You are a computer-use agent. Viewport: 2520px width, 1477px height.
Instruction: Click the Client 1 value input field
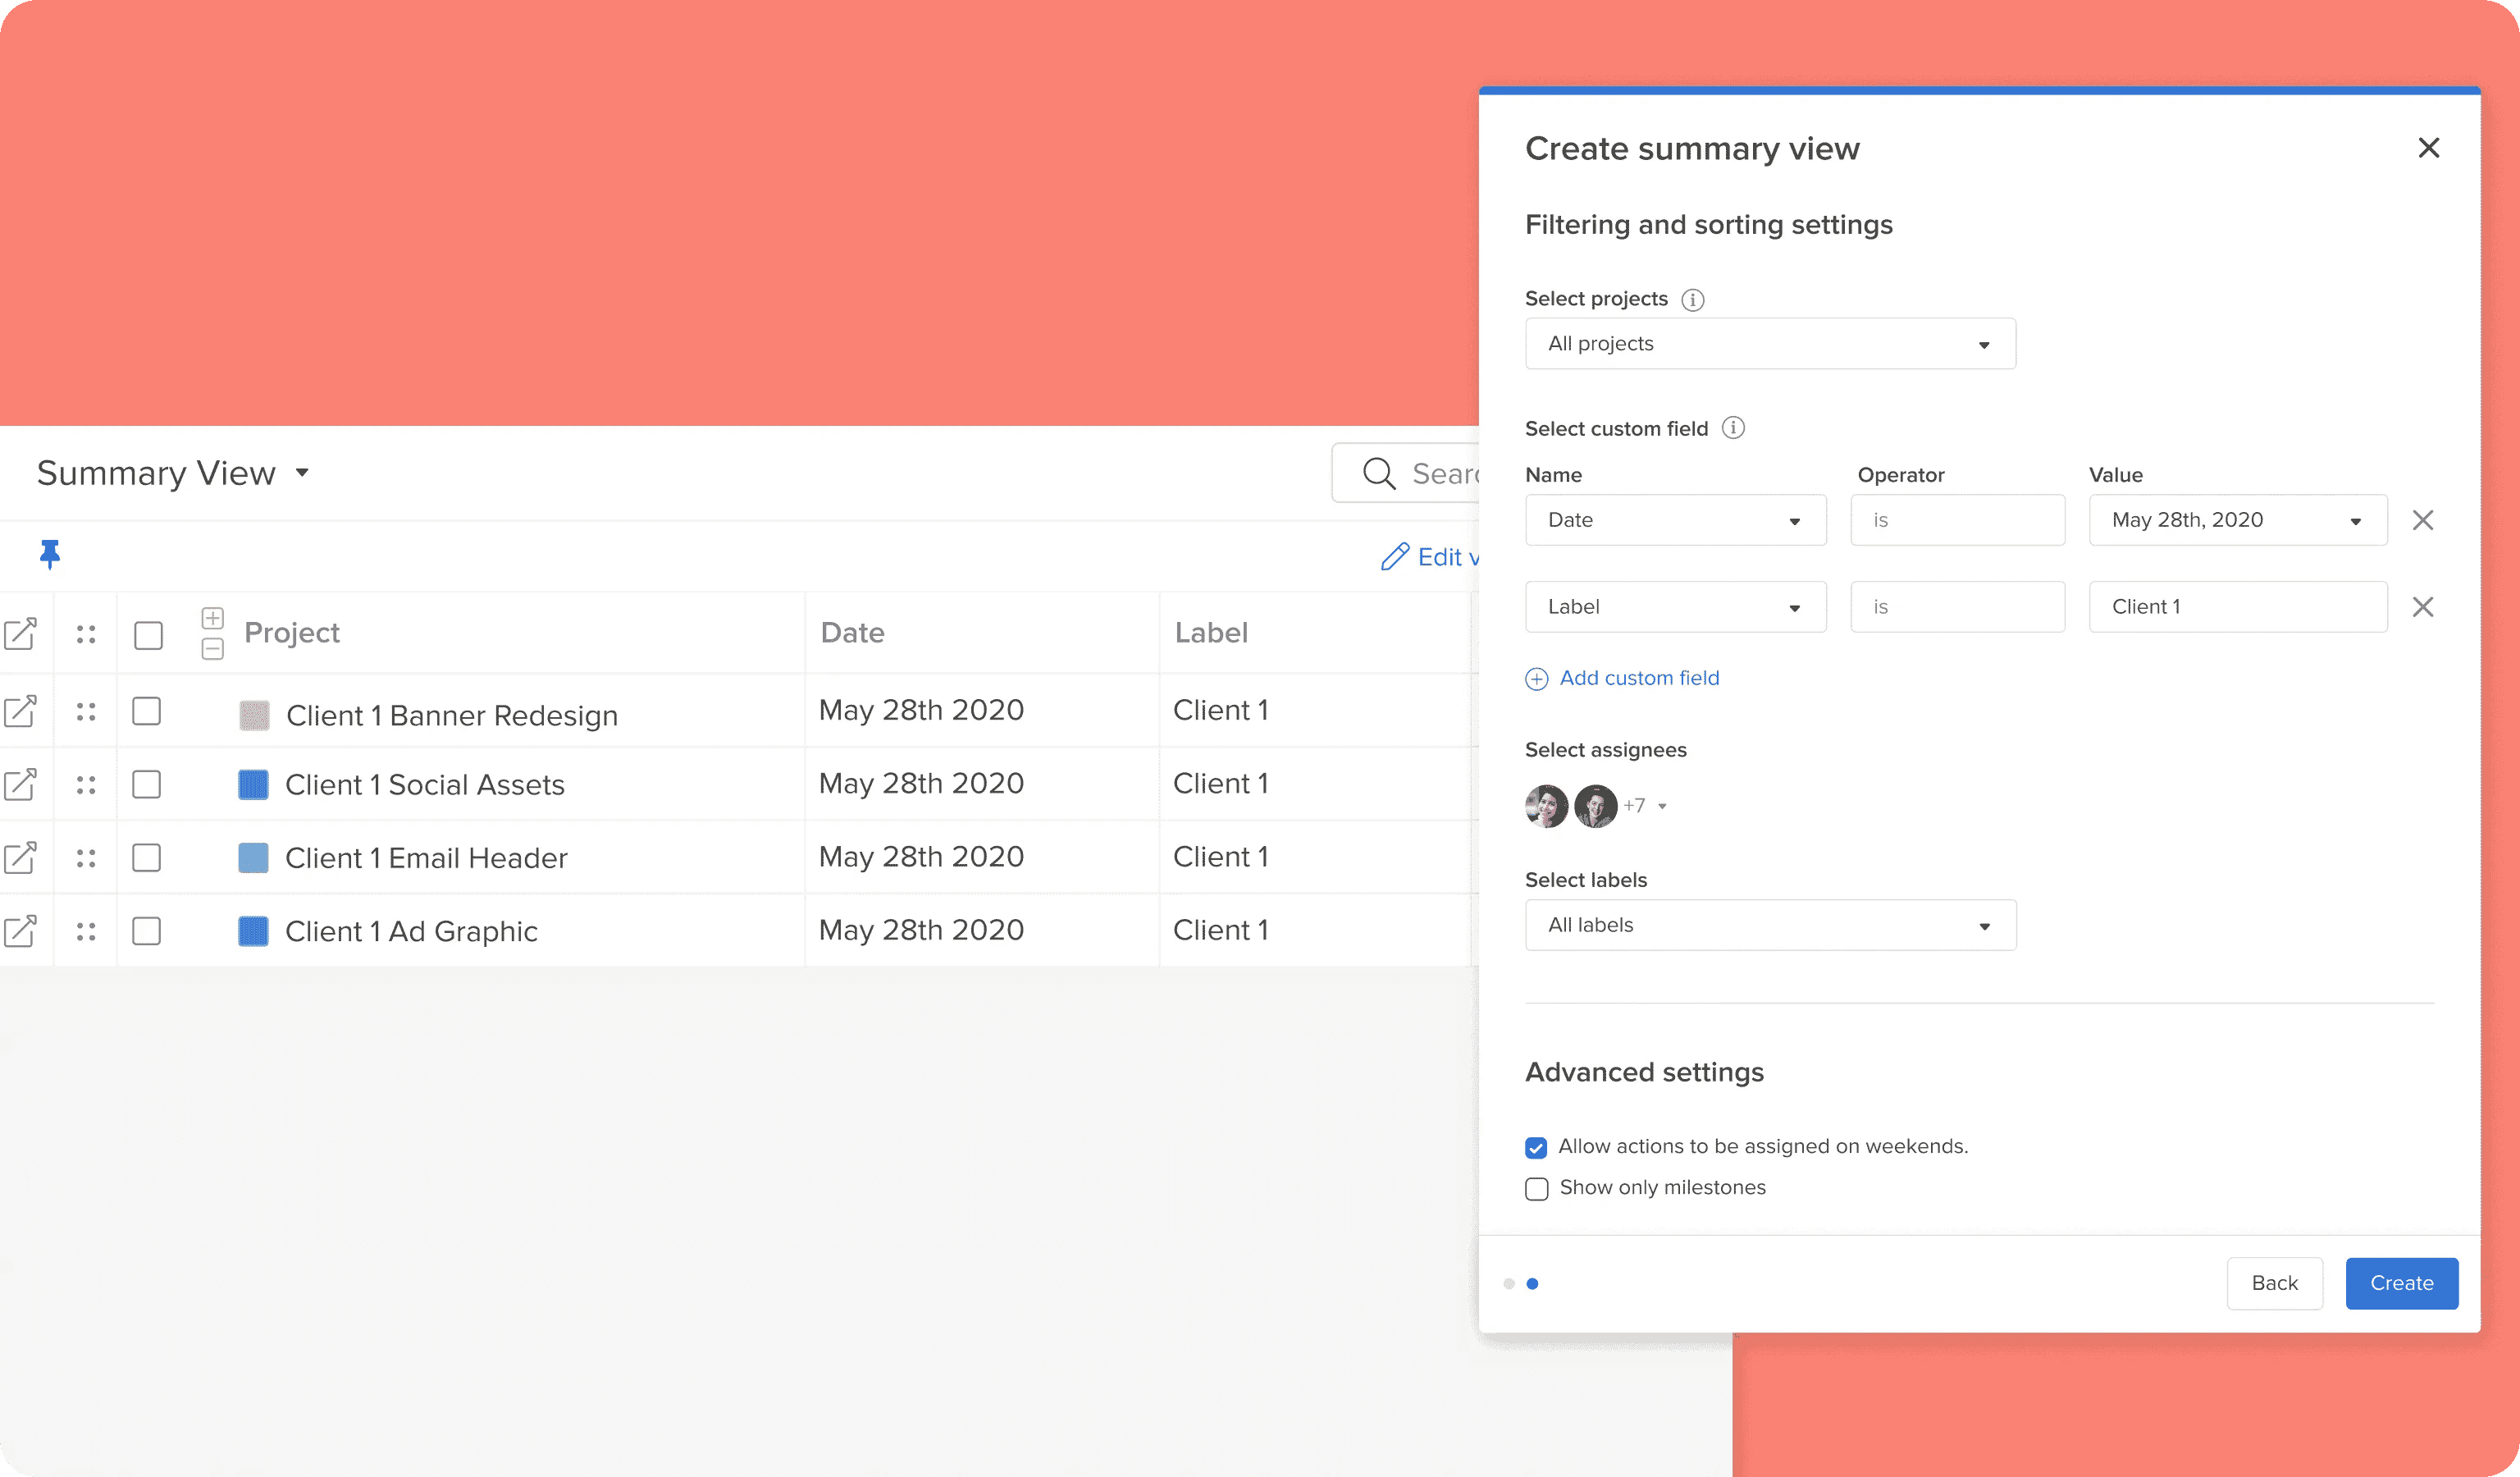[2237, 607]
